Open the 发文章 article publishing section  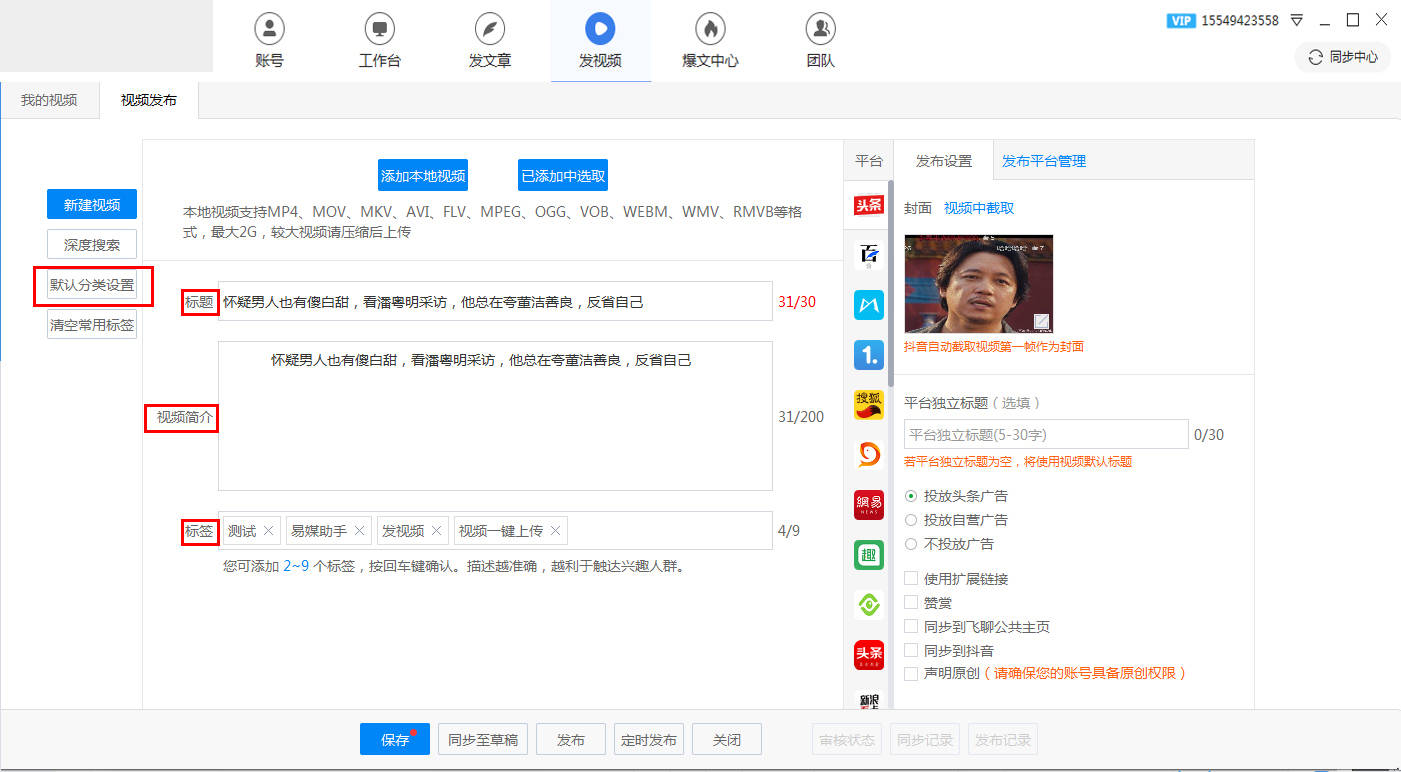[489, 40]
